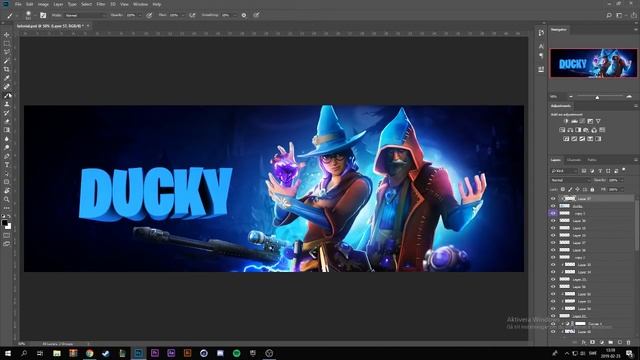Hide the ducky text layer

point(553,206)
